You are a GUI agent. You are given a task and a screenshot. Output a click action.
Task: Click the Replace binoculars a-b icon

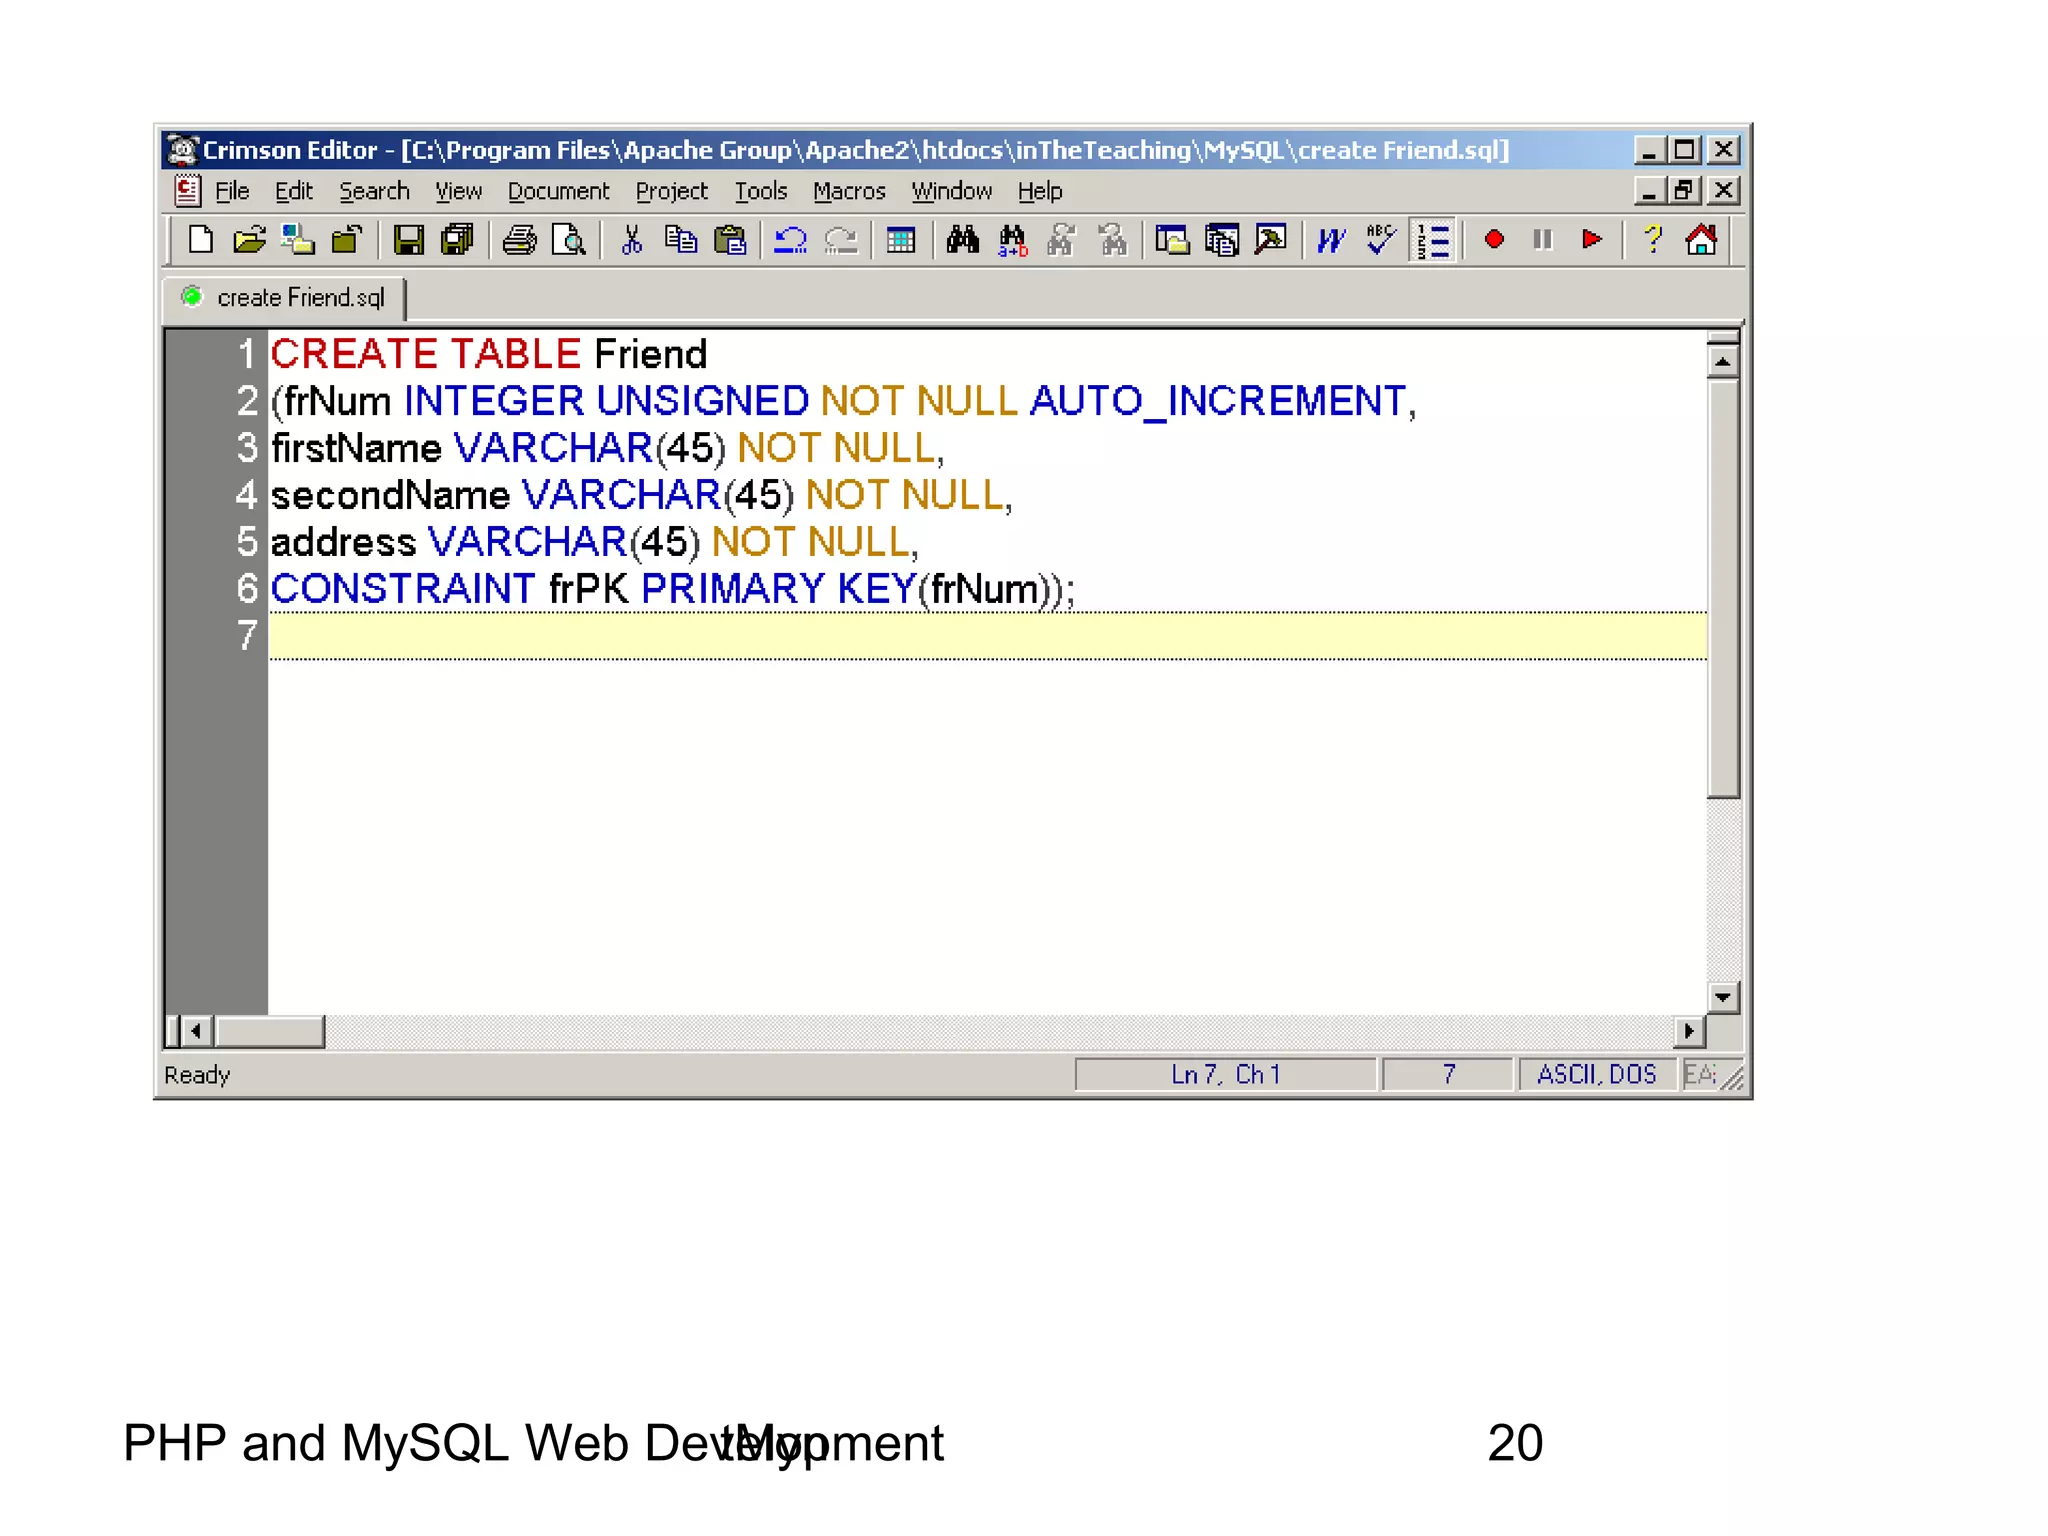1012,240
